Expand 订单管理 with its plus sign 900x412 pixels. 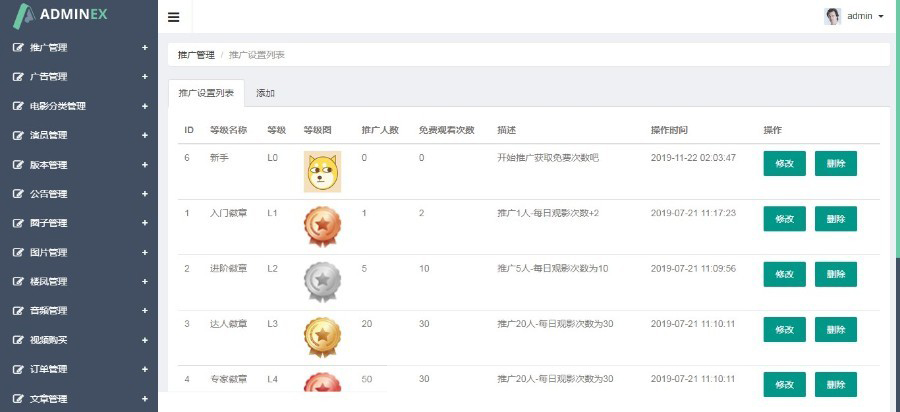[145, 369]
